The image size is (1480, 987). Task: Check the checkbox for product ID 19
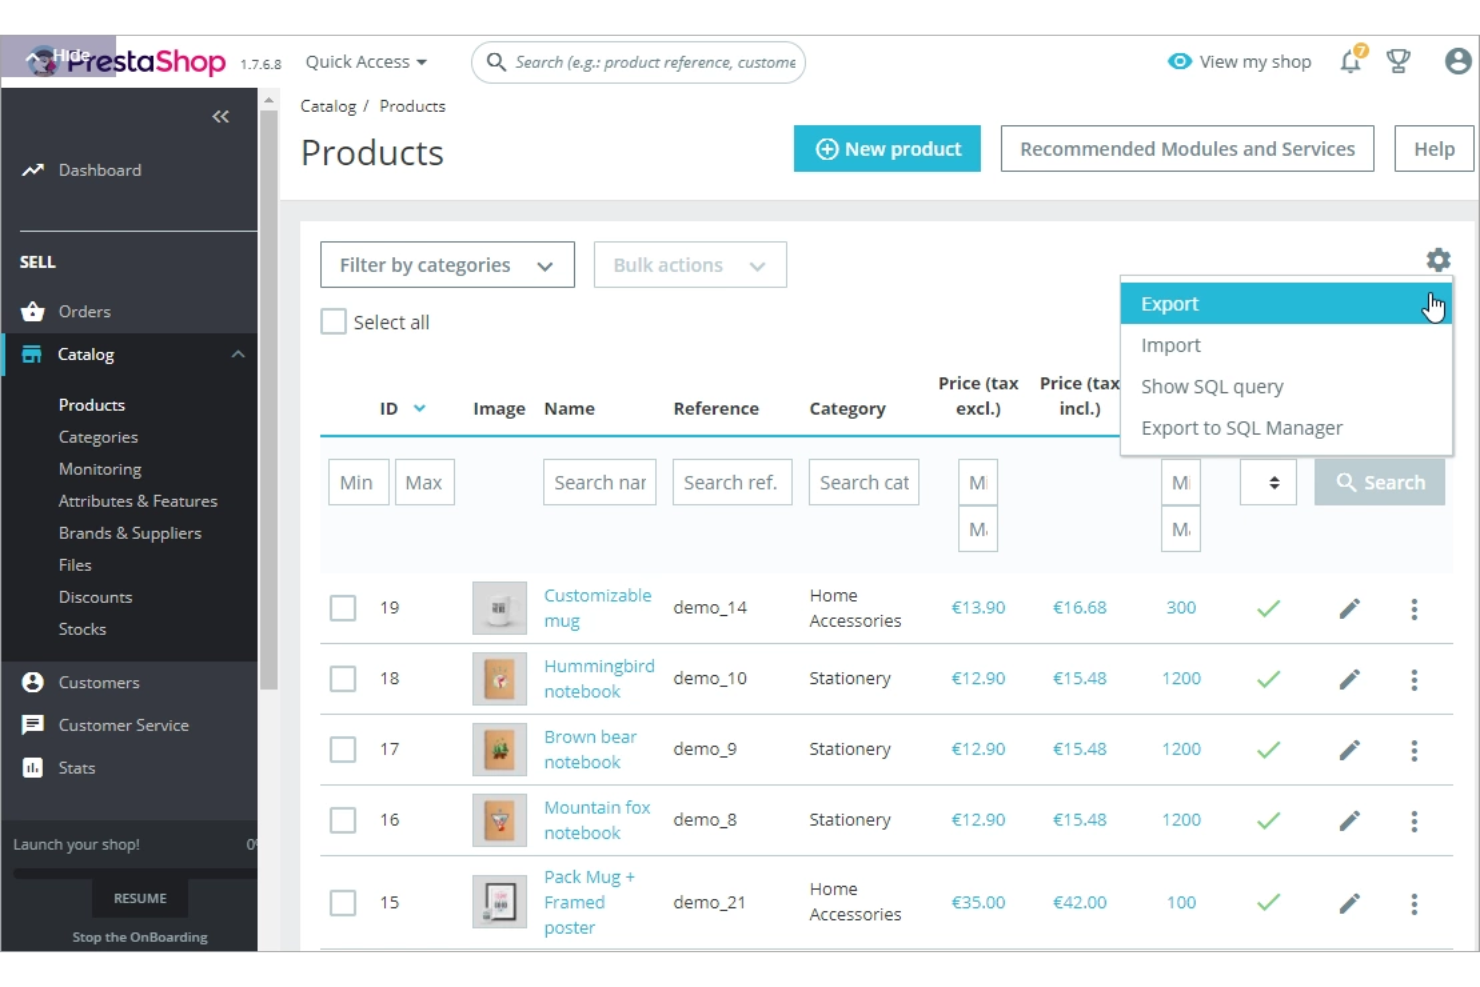pyautogui.click(x=343, y=607)
